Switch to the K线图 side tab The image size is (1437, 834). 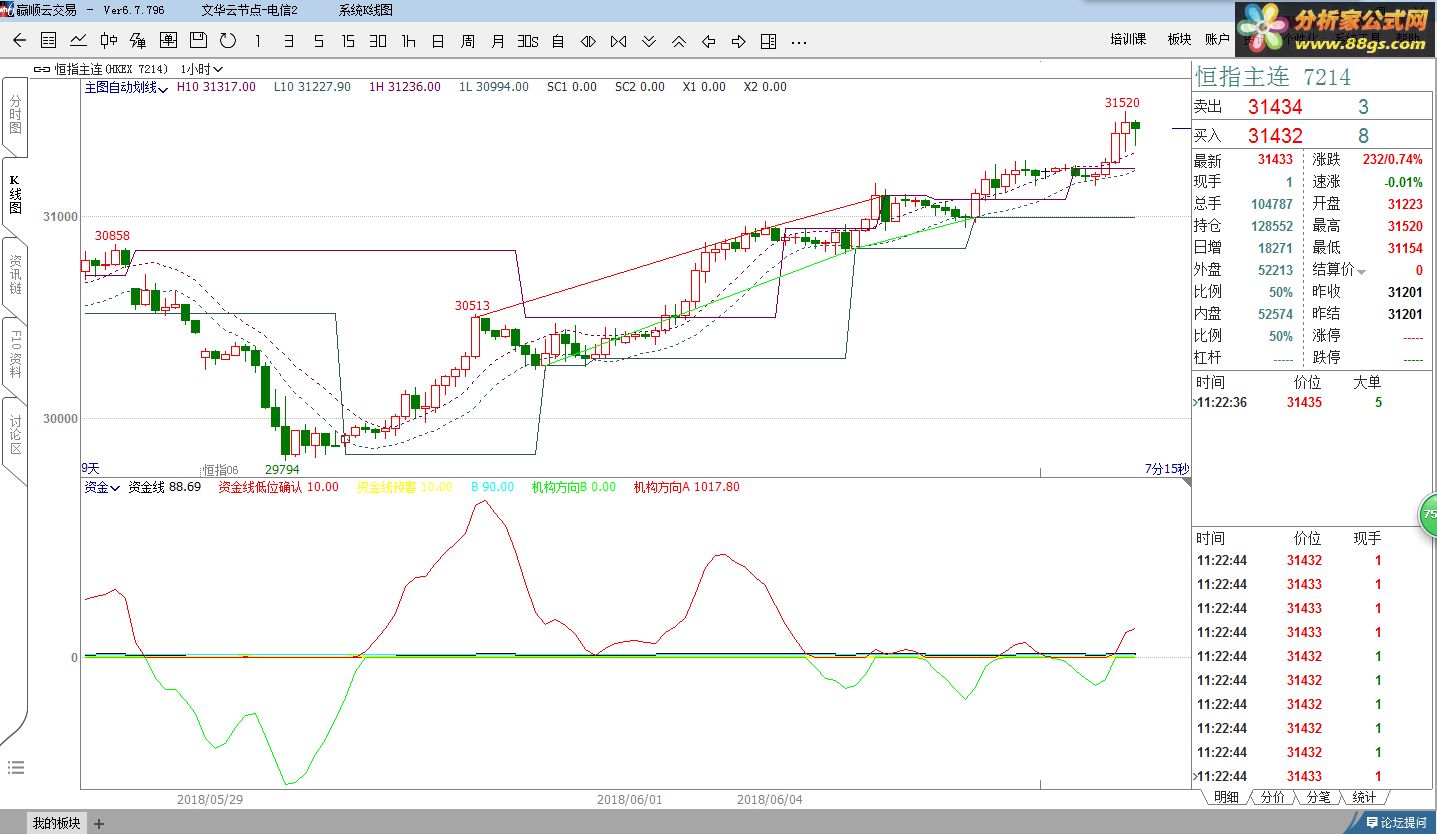pos(15,195)
